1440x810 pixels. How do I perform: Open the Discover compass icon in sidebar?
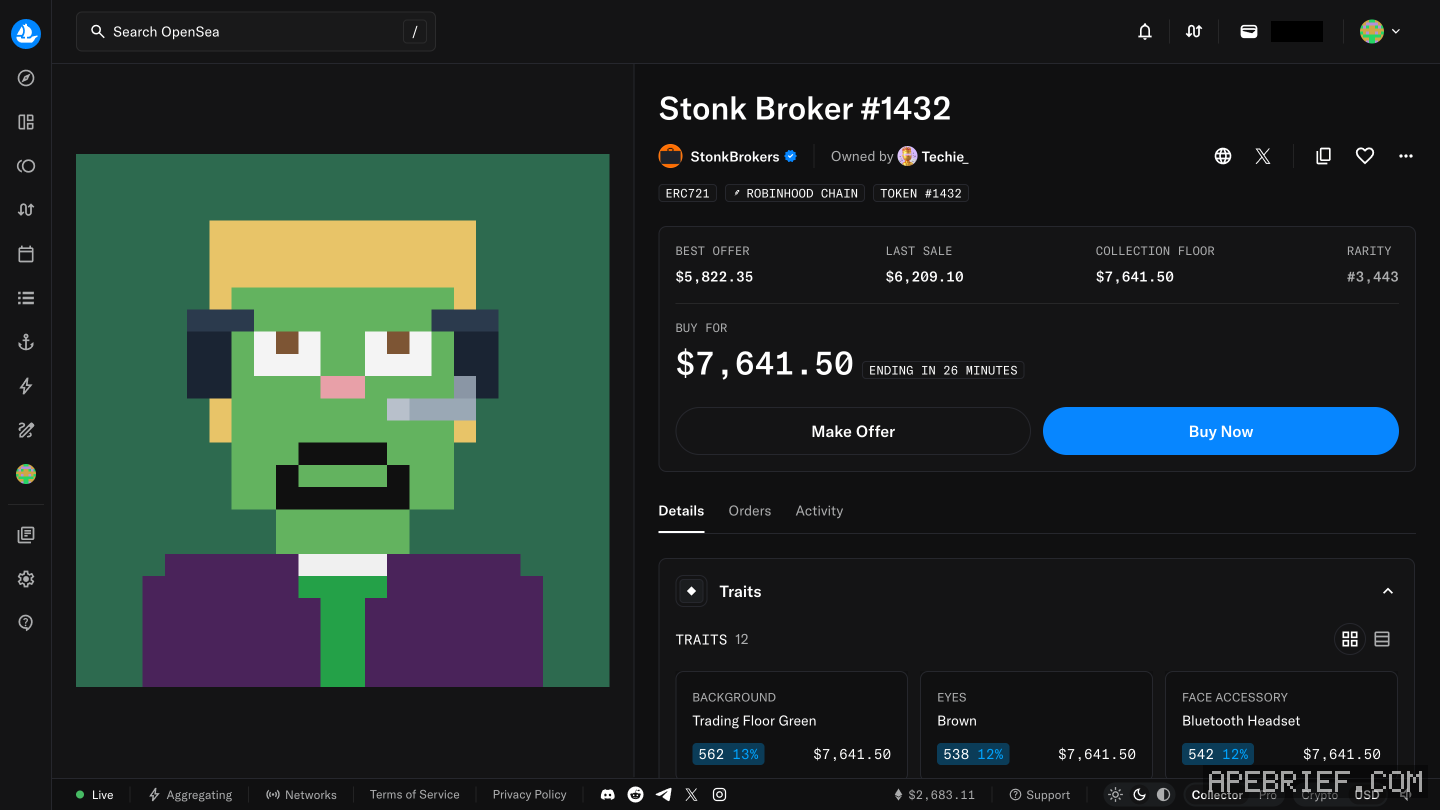(x=26, y=78)
